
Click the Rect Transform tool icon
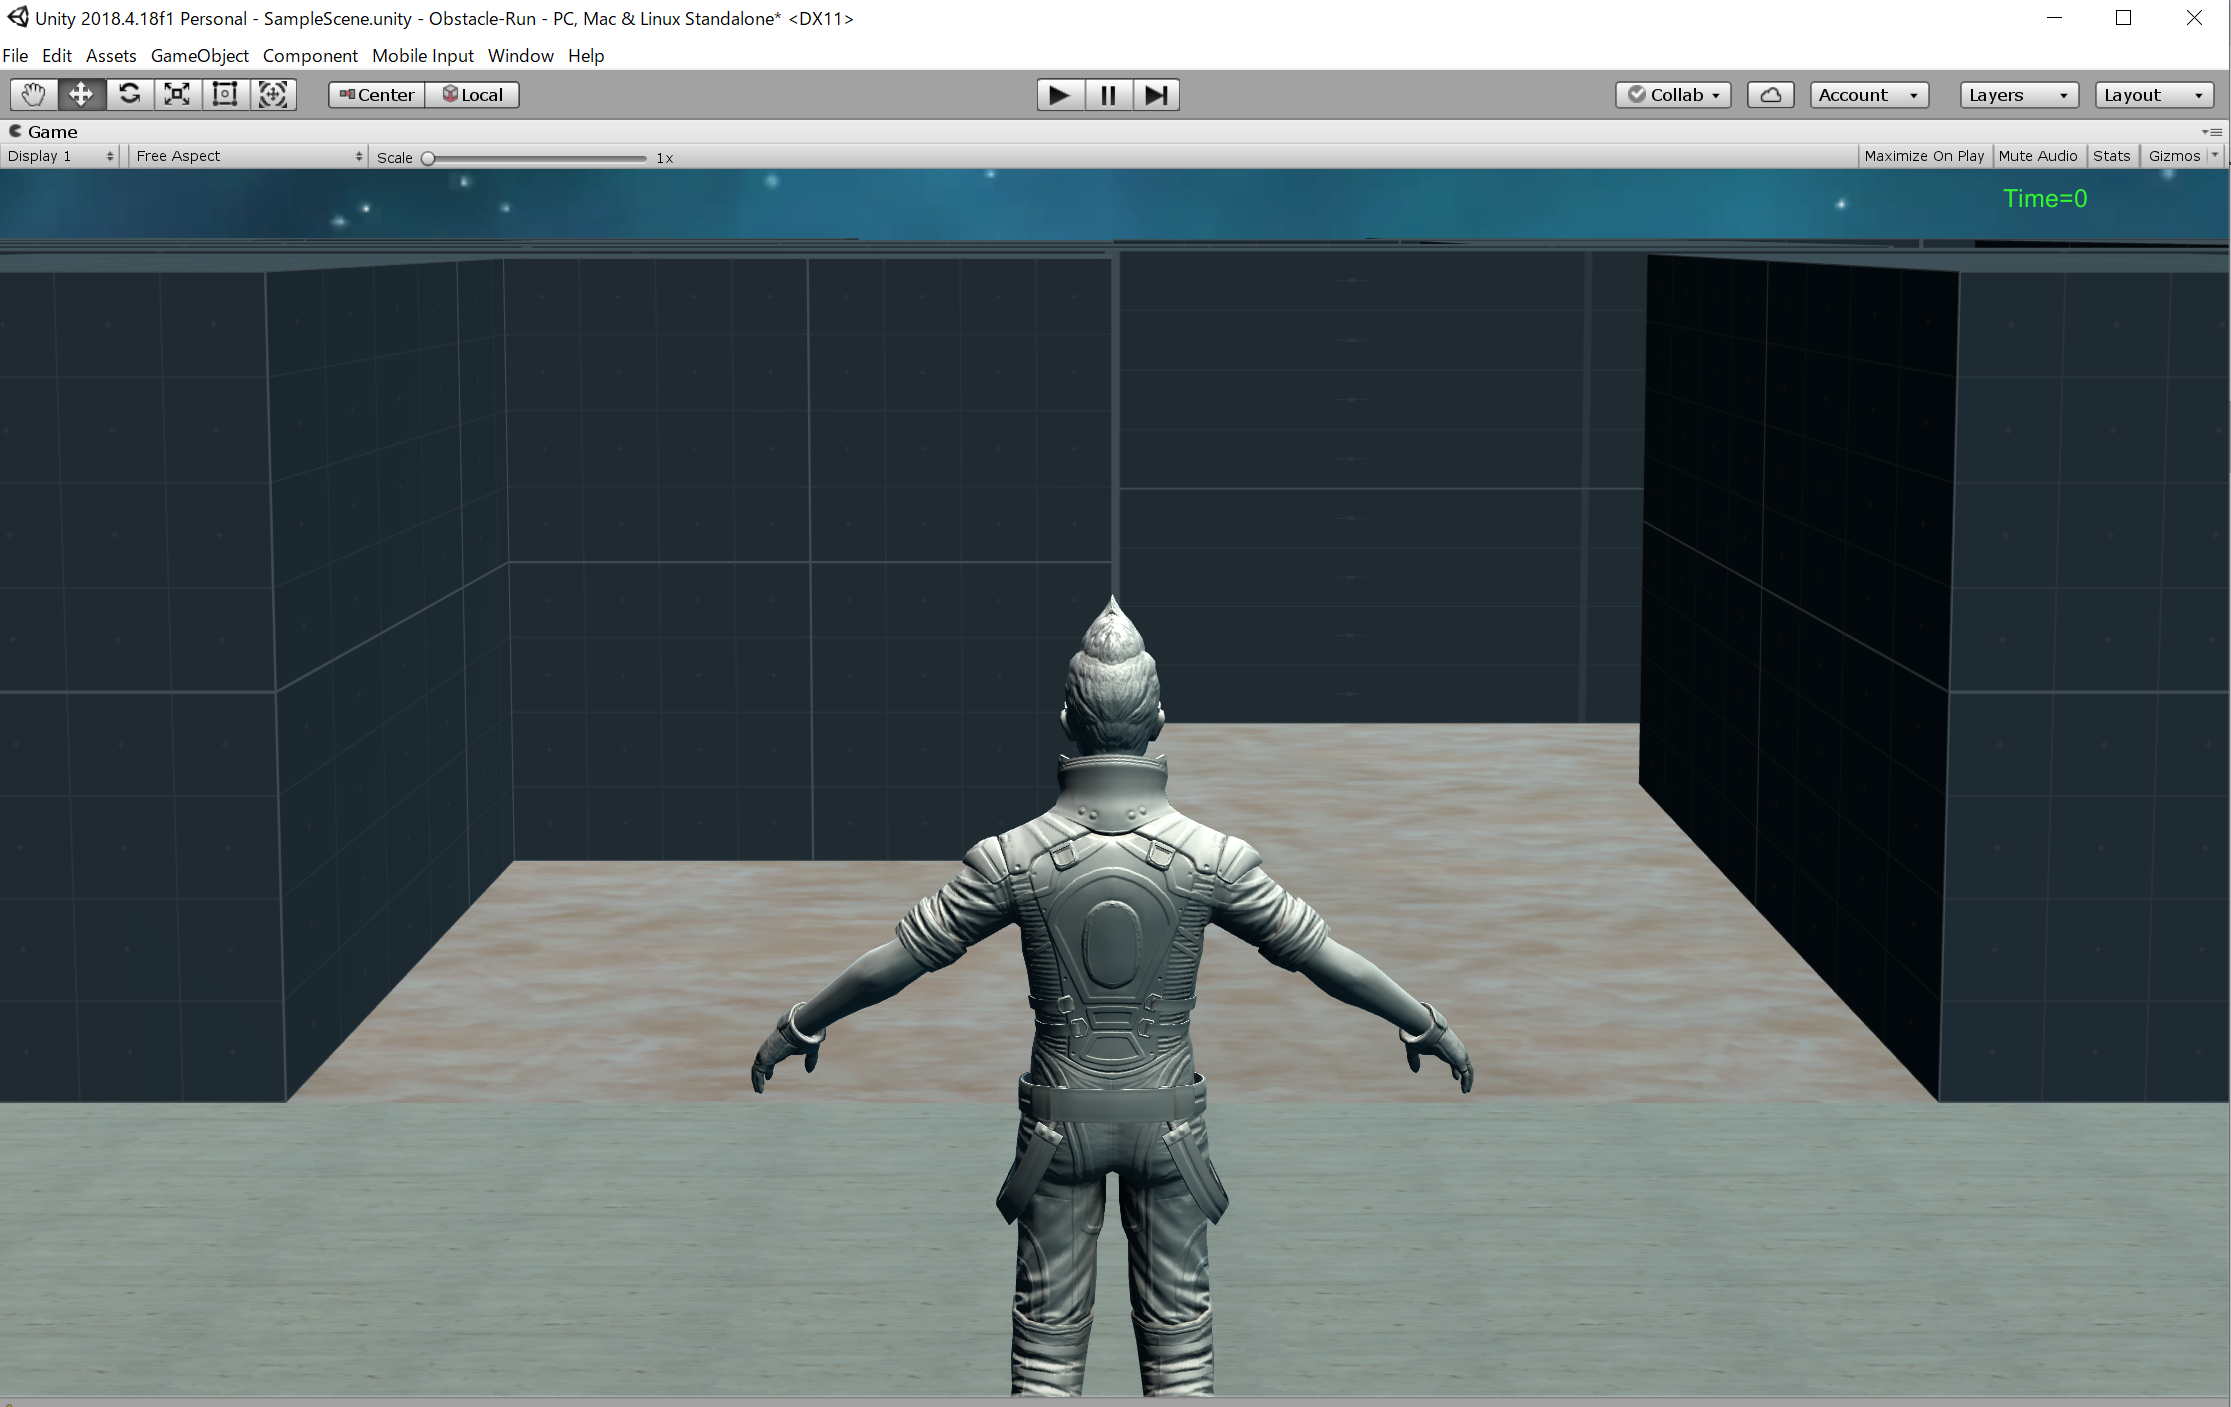(225, 94)
